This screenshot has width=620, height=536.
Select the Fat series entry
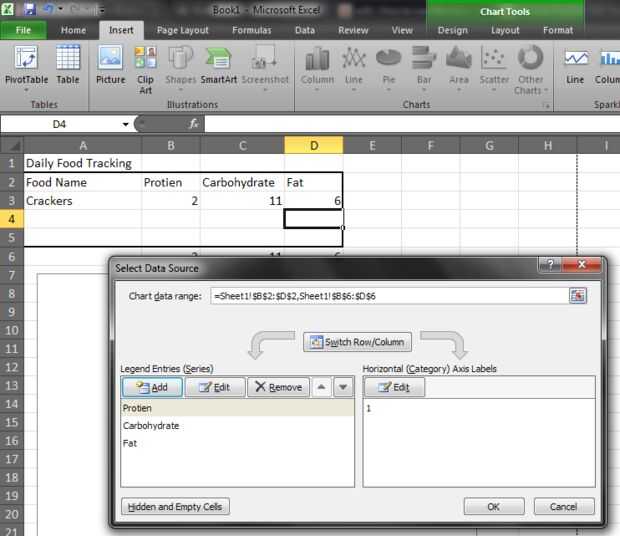pos(237,443)
